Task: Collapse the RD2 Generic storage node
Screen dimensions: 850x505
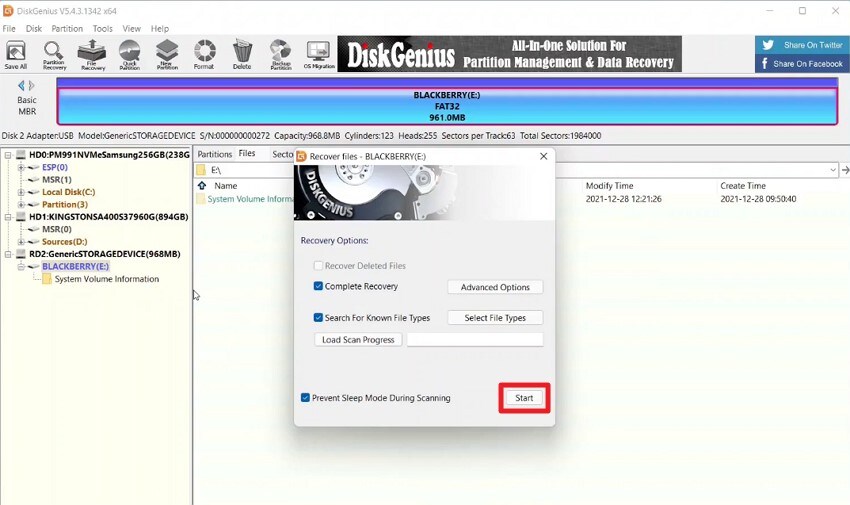Action: [8, 254]
